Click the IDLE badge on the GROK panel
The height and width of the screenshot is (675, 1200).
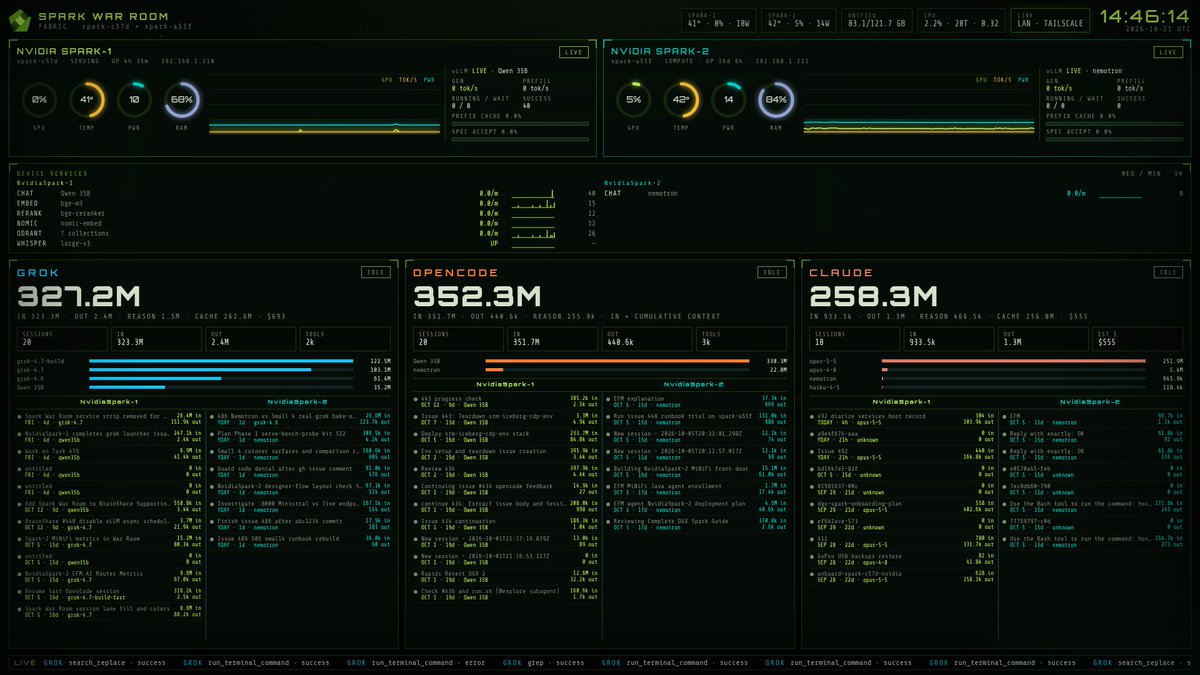tap(376, 272)
